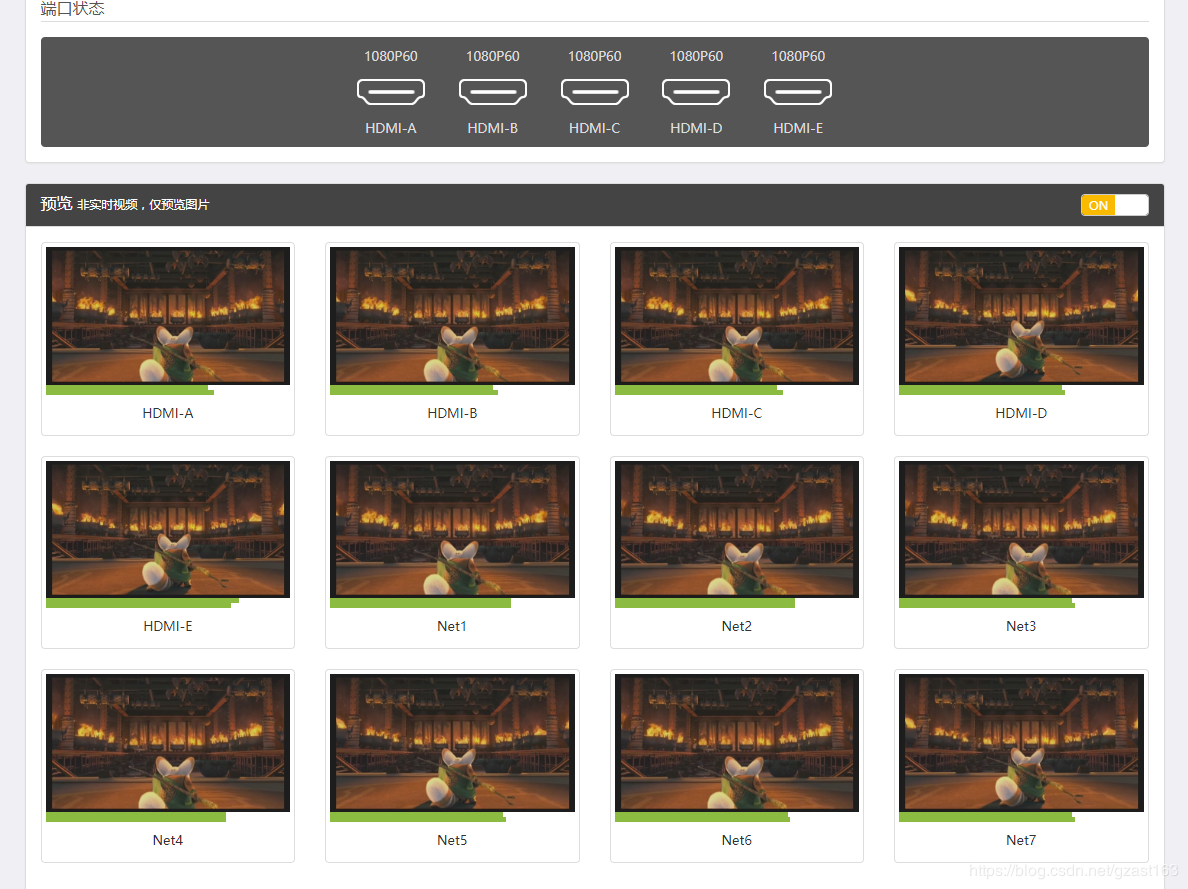Image resolution: width=1188 pixels, height=889 pixels.
Task: Click the HDMI-D label in port status
Action: 696,128
